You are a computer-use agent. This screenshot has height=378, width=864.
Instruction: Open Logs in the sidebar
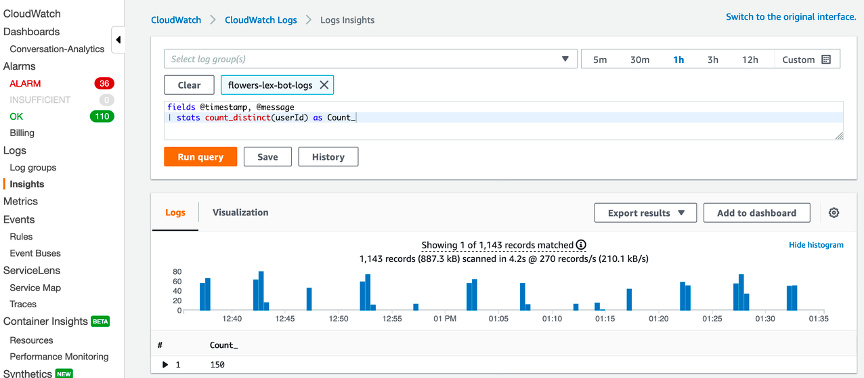[15, 150]
